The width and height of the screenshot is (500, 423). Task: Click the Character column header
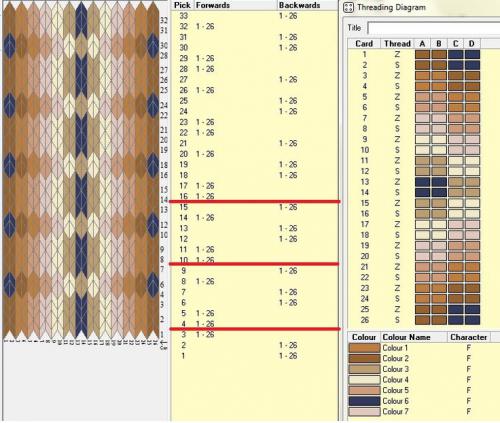coord(469,337)
